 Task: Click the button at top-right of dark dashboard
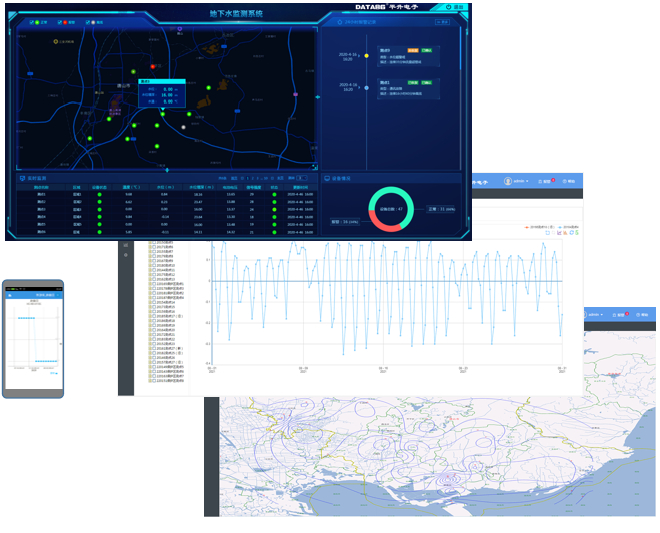click(x=457, y=7)
